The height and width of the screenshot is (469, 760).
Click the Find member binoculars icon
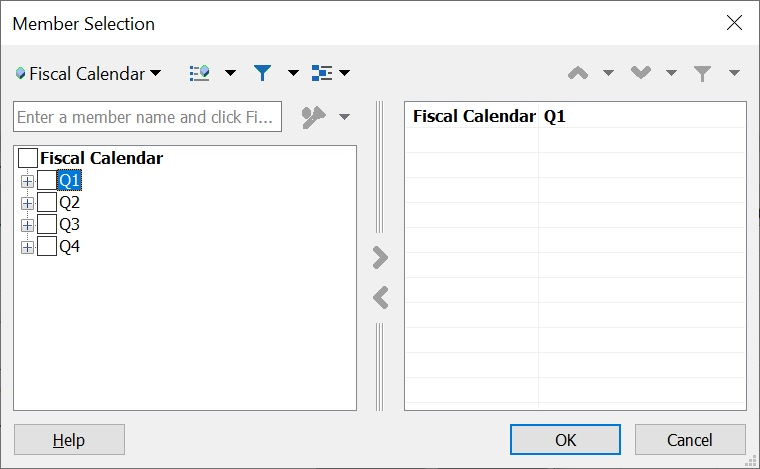[x=314, y=117]
